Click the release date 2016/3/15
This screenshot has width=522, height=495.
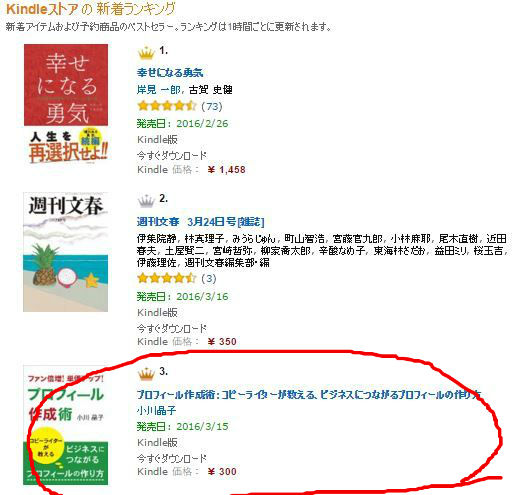[x=202, y=426]
